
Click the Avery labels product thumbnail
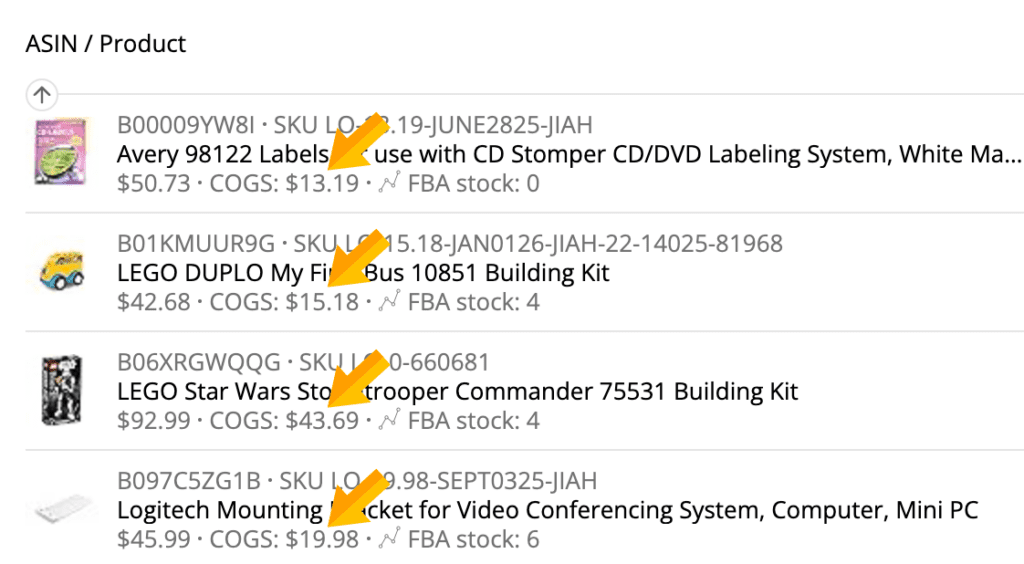(x=62, y=153)
